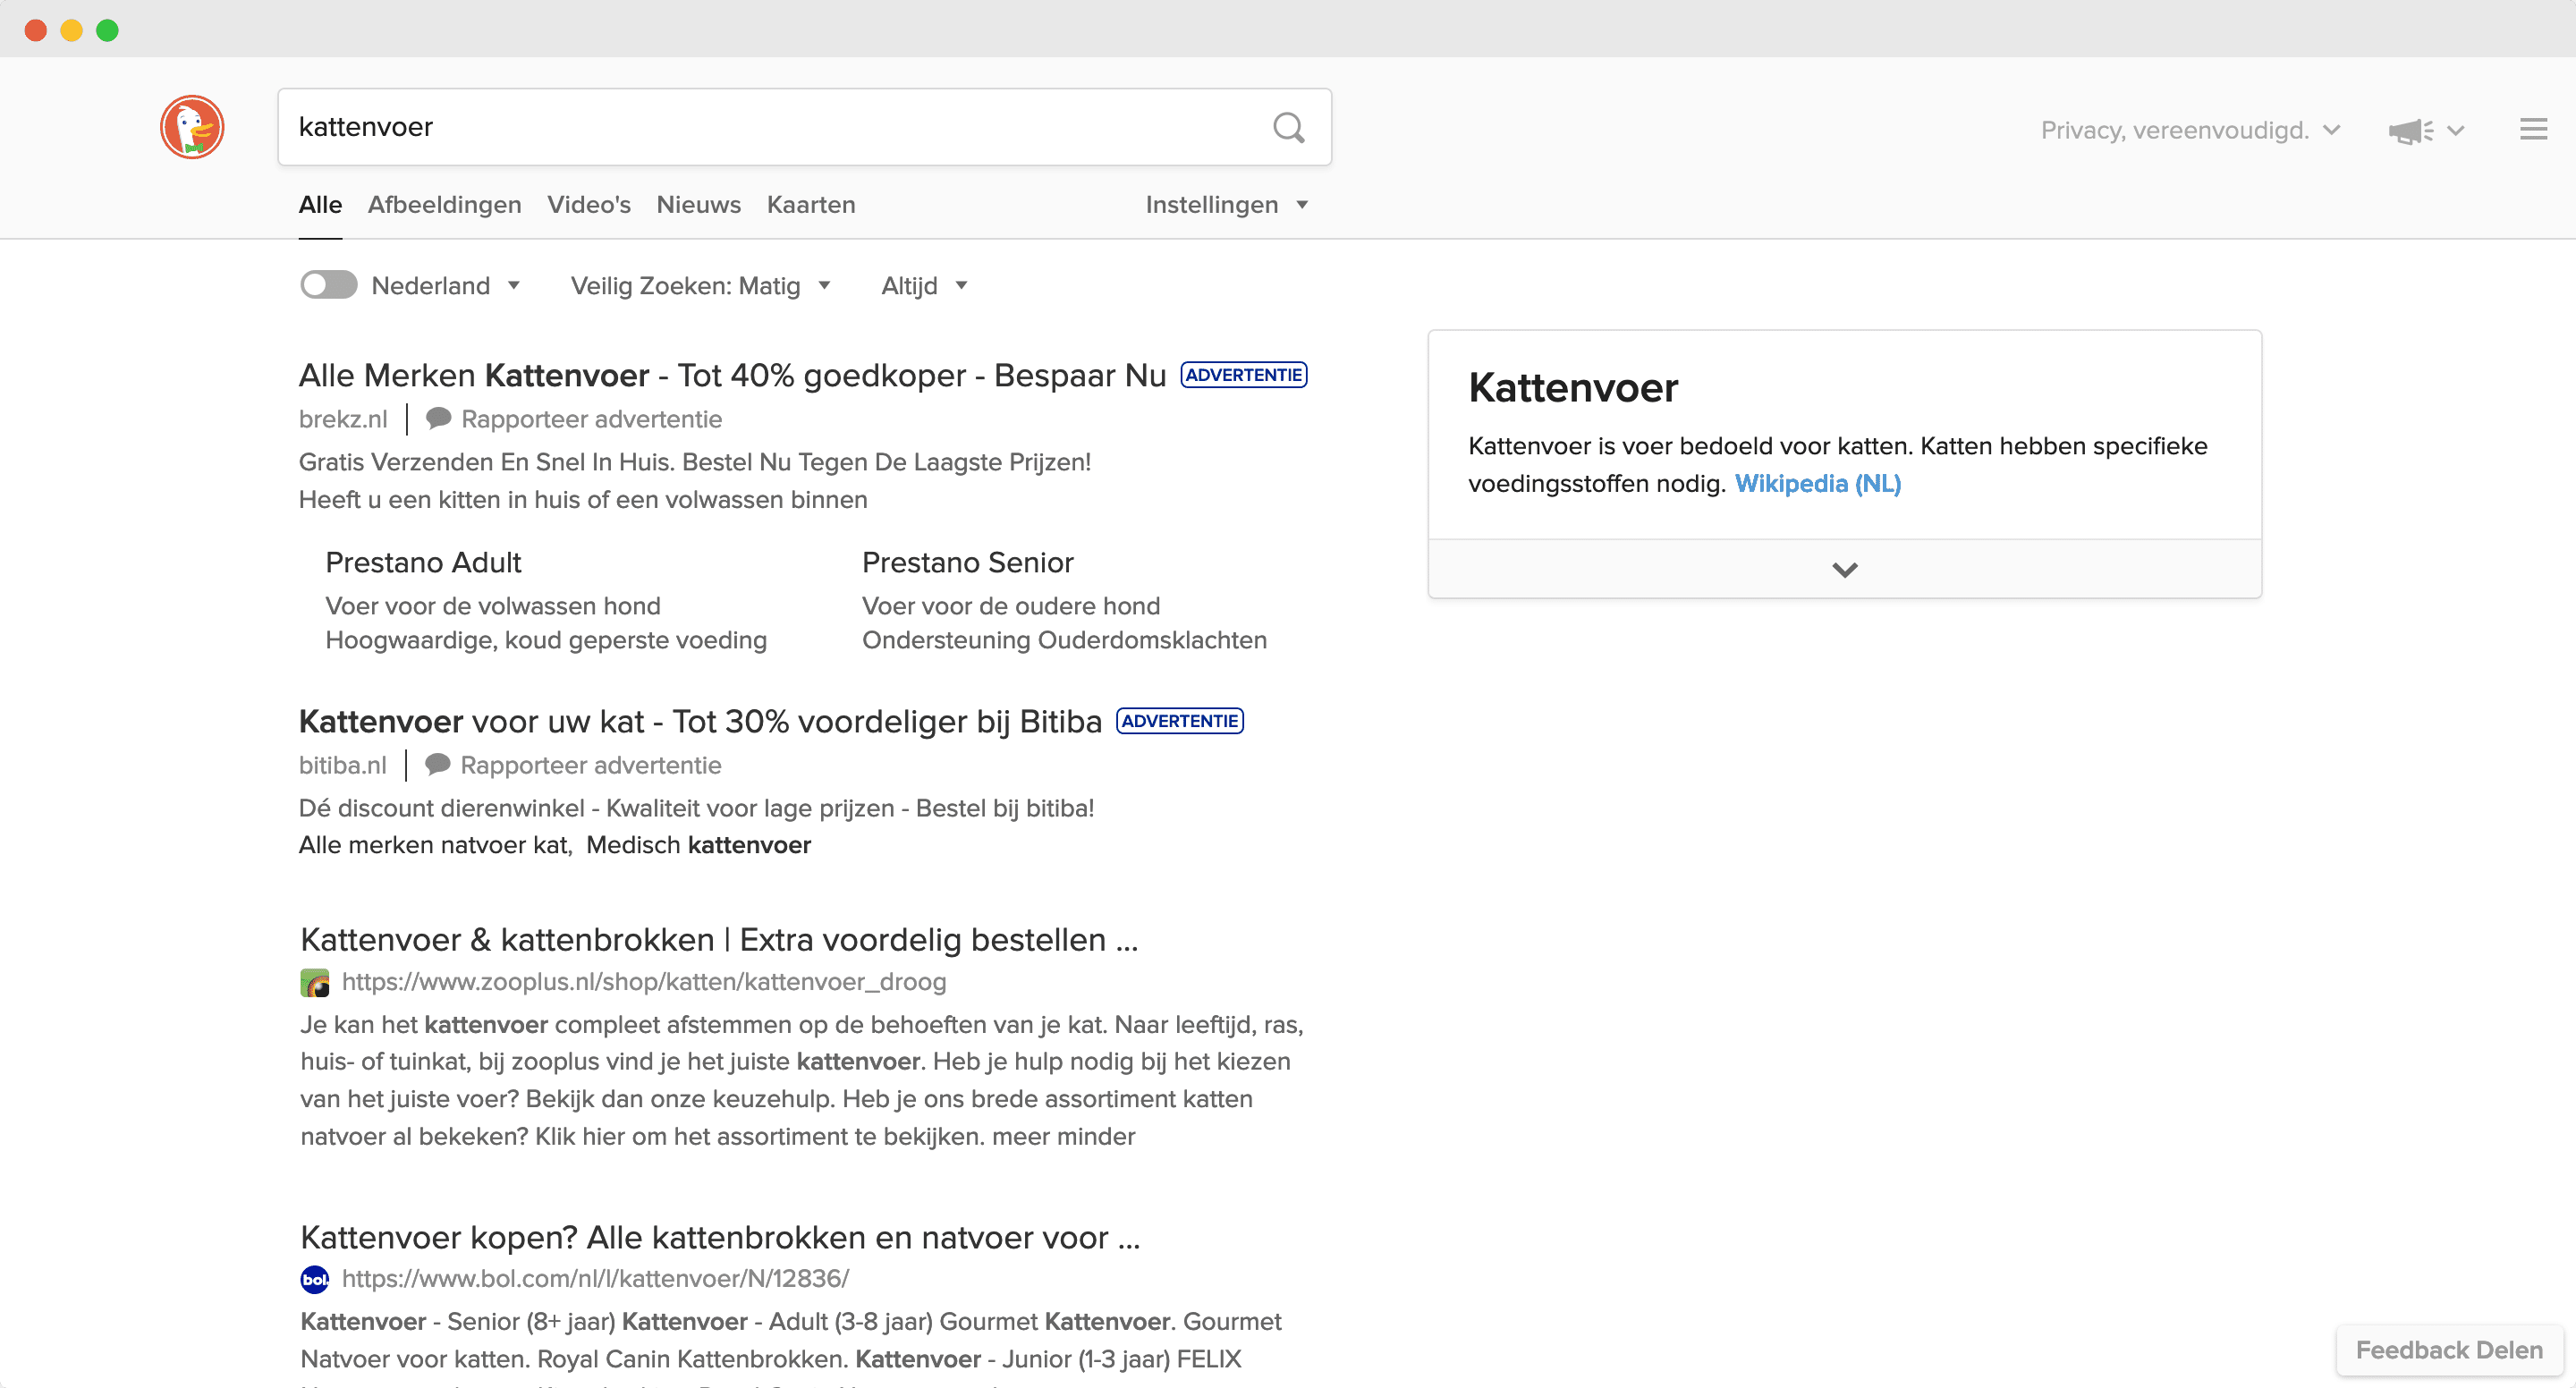
Task: Click the brekz.nl domain text
Action: click(x=342, y=419)
